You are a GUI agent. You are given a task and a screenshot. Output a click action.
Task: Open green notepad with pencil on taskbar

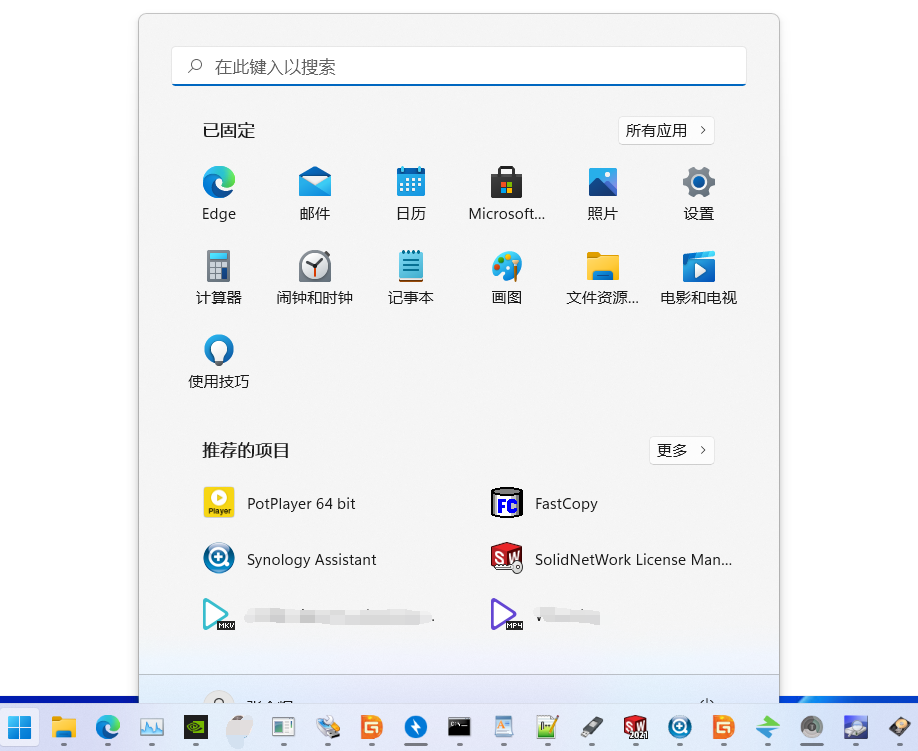(x=547, y=728)
